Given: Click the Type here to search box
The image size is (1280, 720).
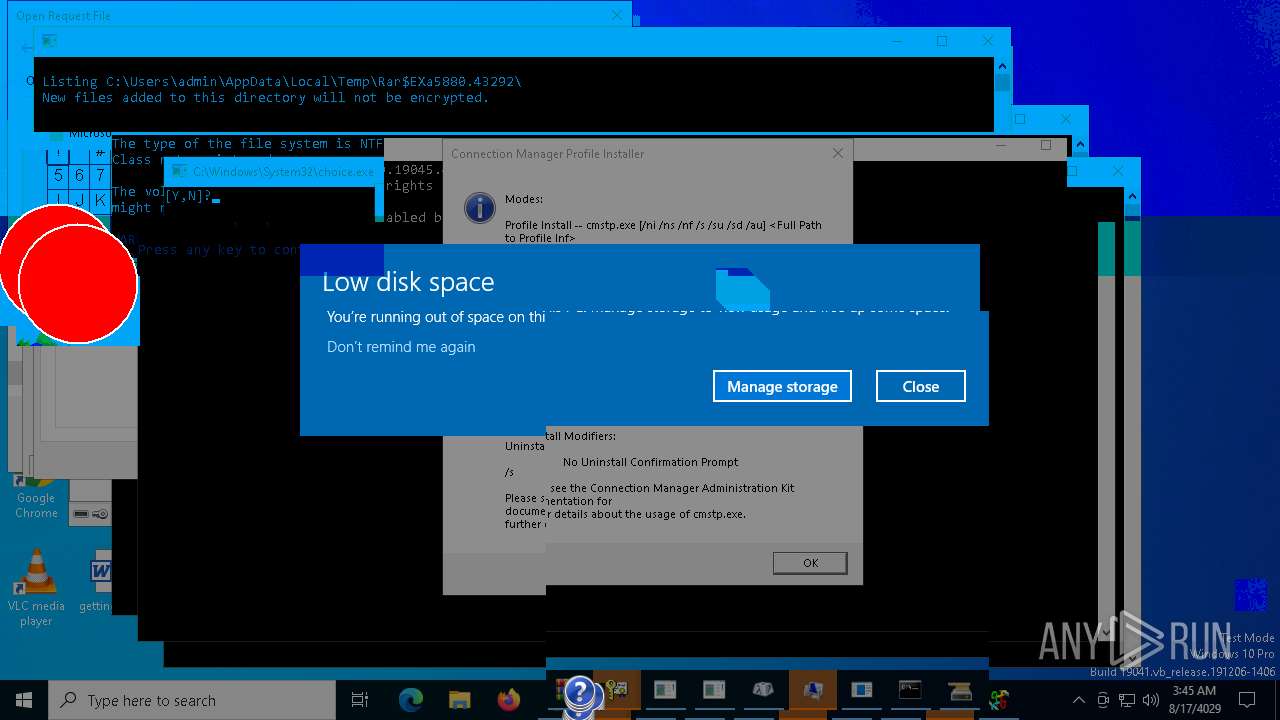Looking at the screenshot, I should [192, 700].
